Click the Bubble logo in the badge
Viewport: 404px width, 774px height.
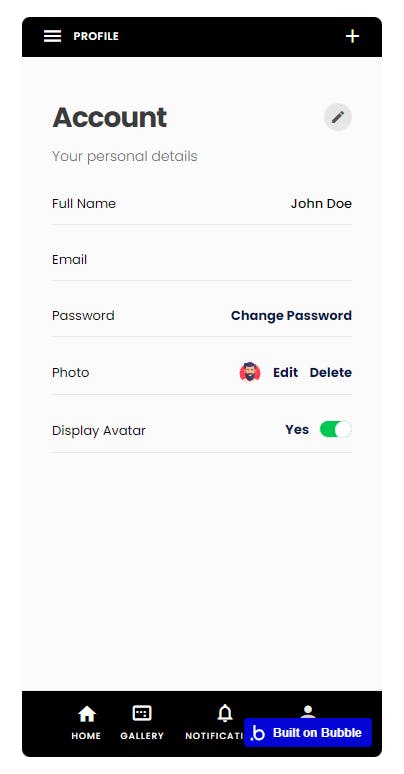click(258, 733)
